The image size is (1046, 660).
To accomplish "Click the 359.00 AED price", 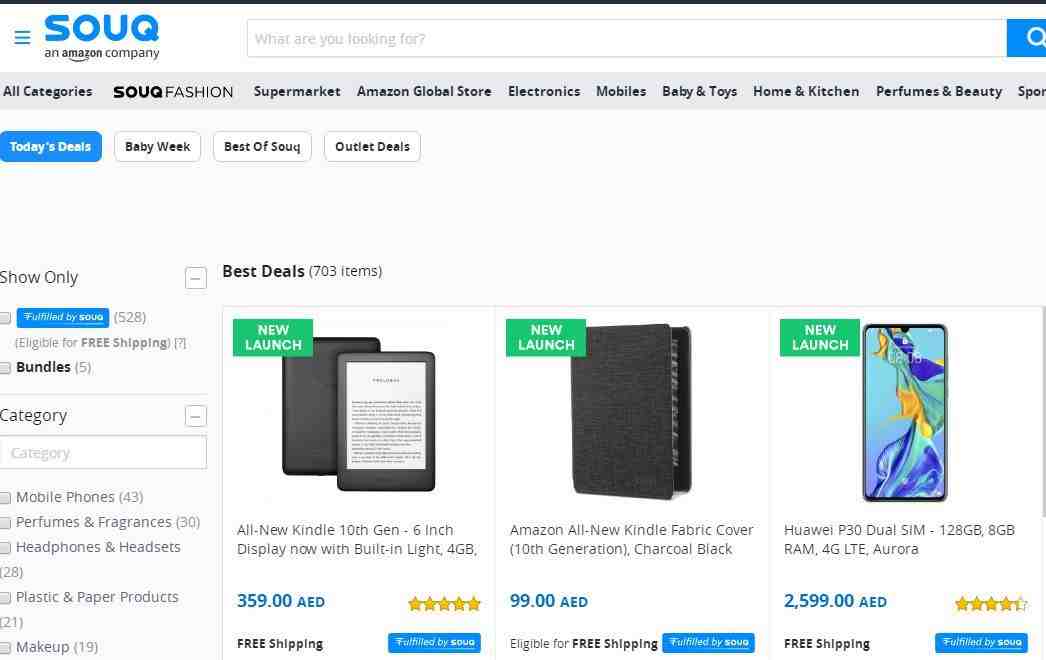I will (x=281, y=601).
